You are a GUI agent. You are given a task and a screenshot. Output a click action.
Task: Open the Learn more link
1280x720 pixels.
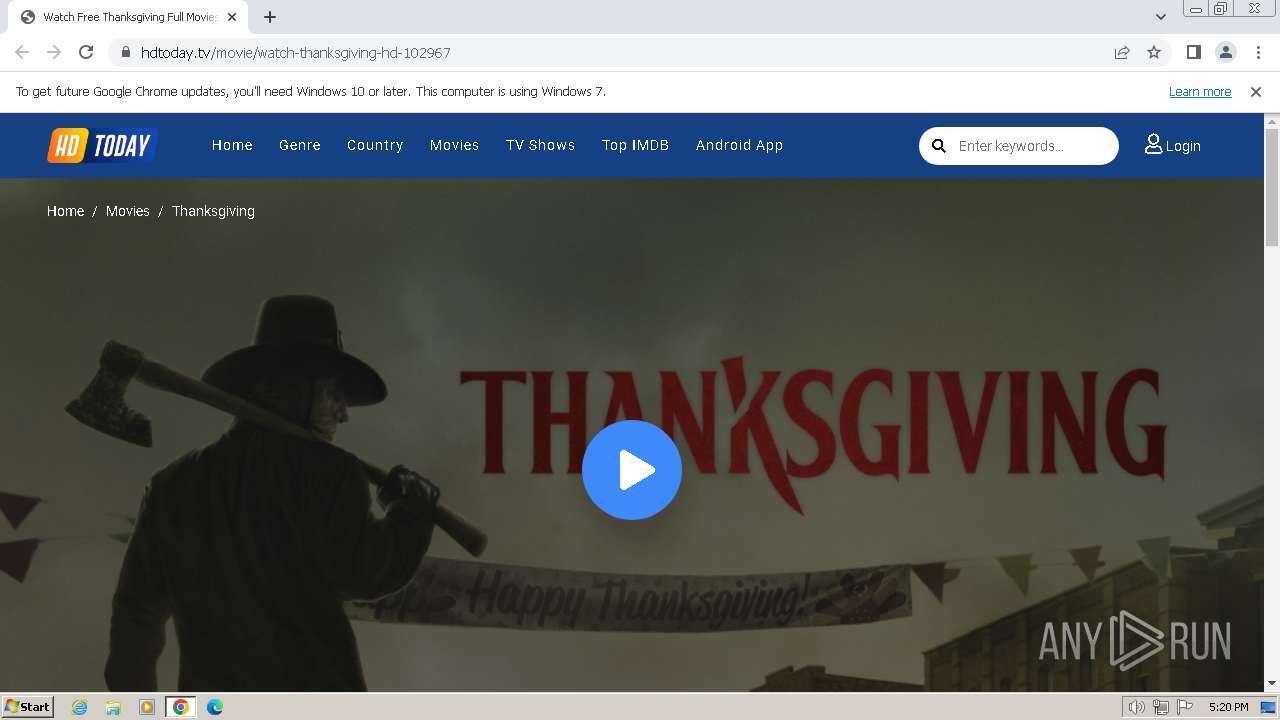1200,91
